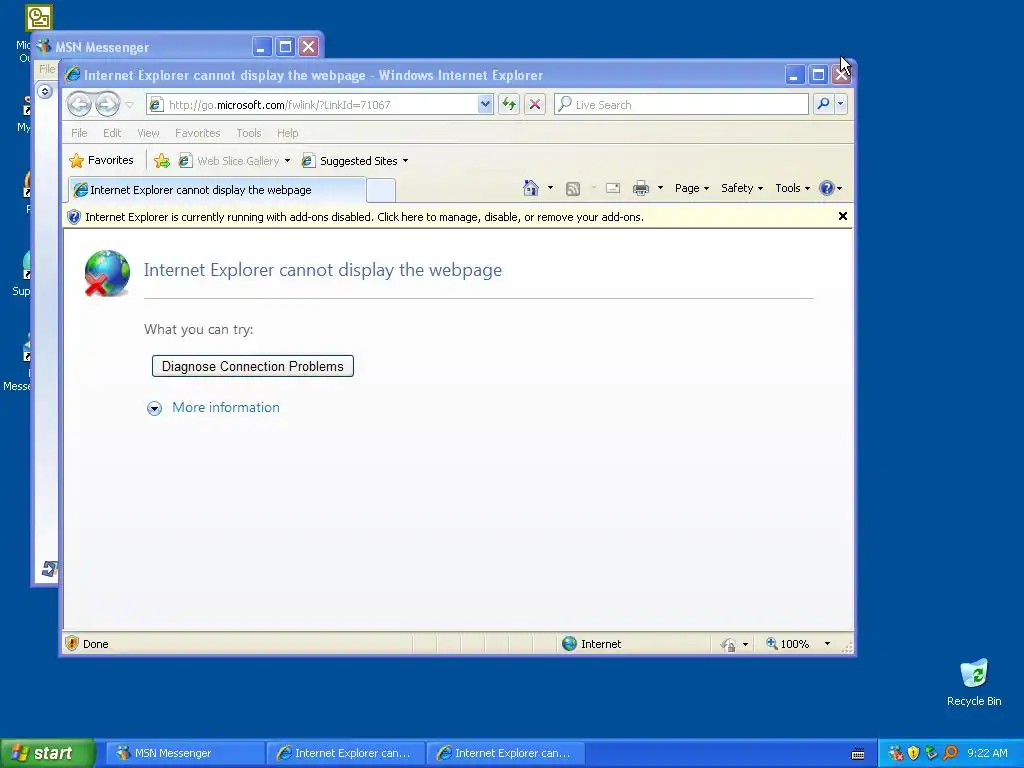Click the Help question mark icon
This screenshot has width=1024, height=768.
pos(827,188)
